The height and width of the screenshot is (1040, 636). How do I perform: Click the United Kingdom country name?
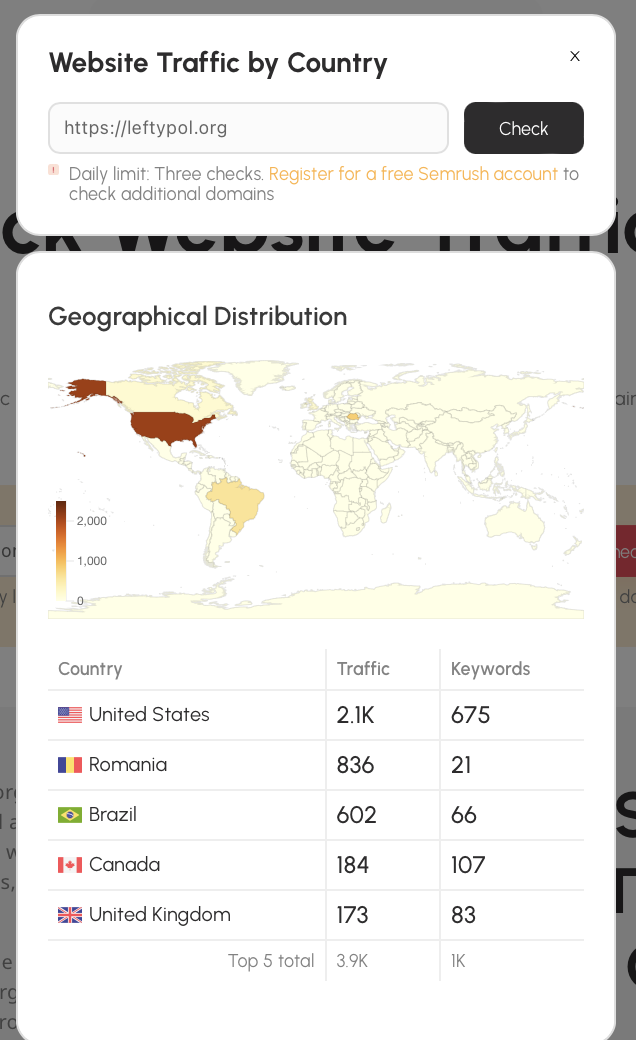(x=160, y=915)
